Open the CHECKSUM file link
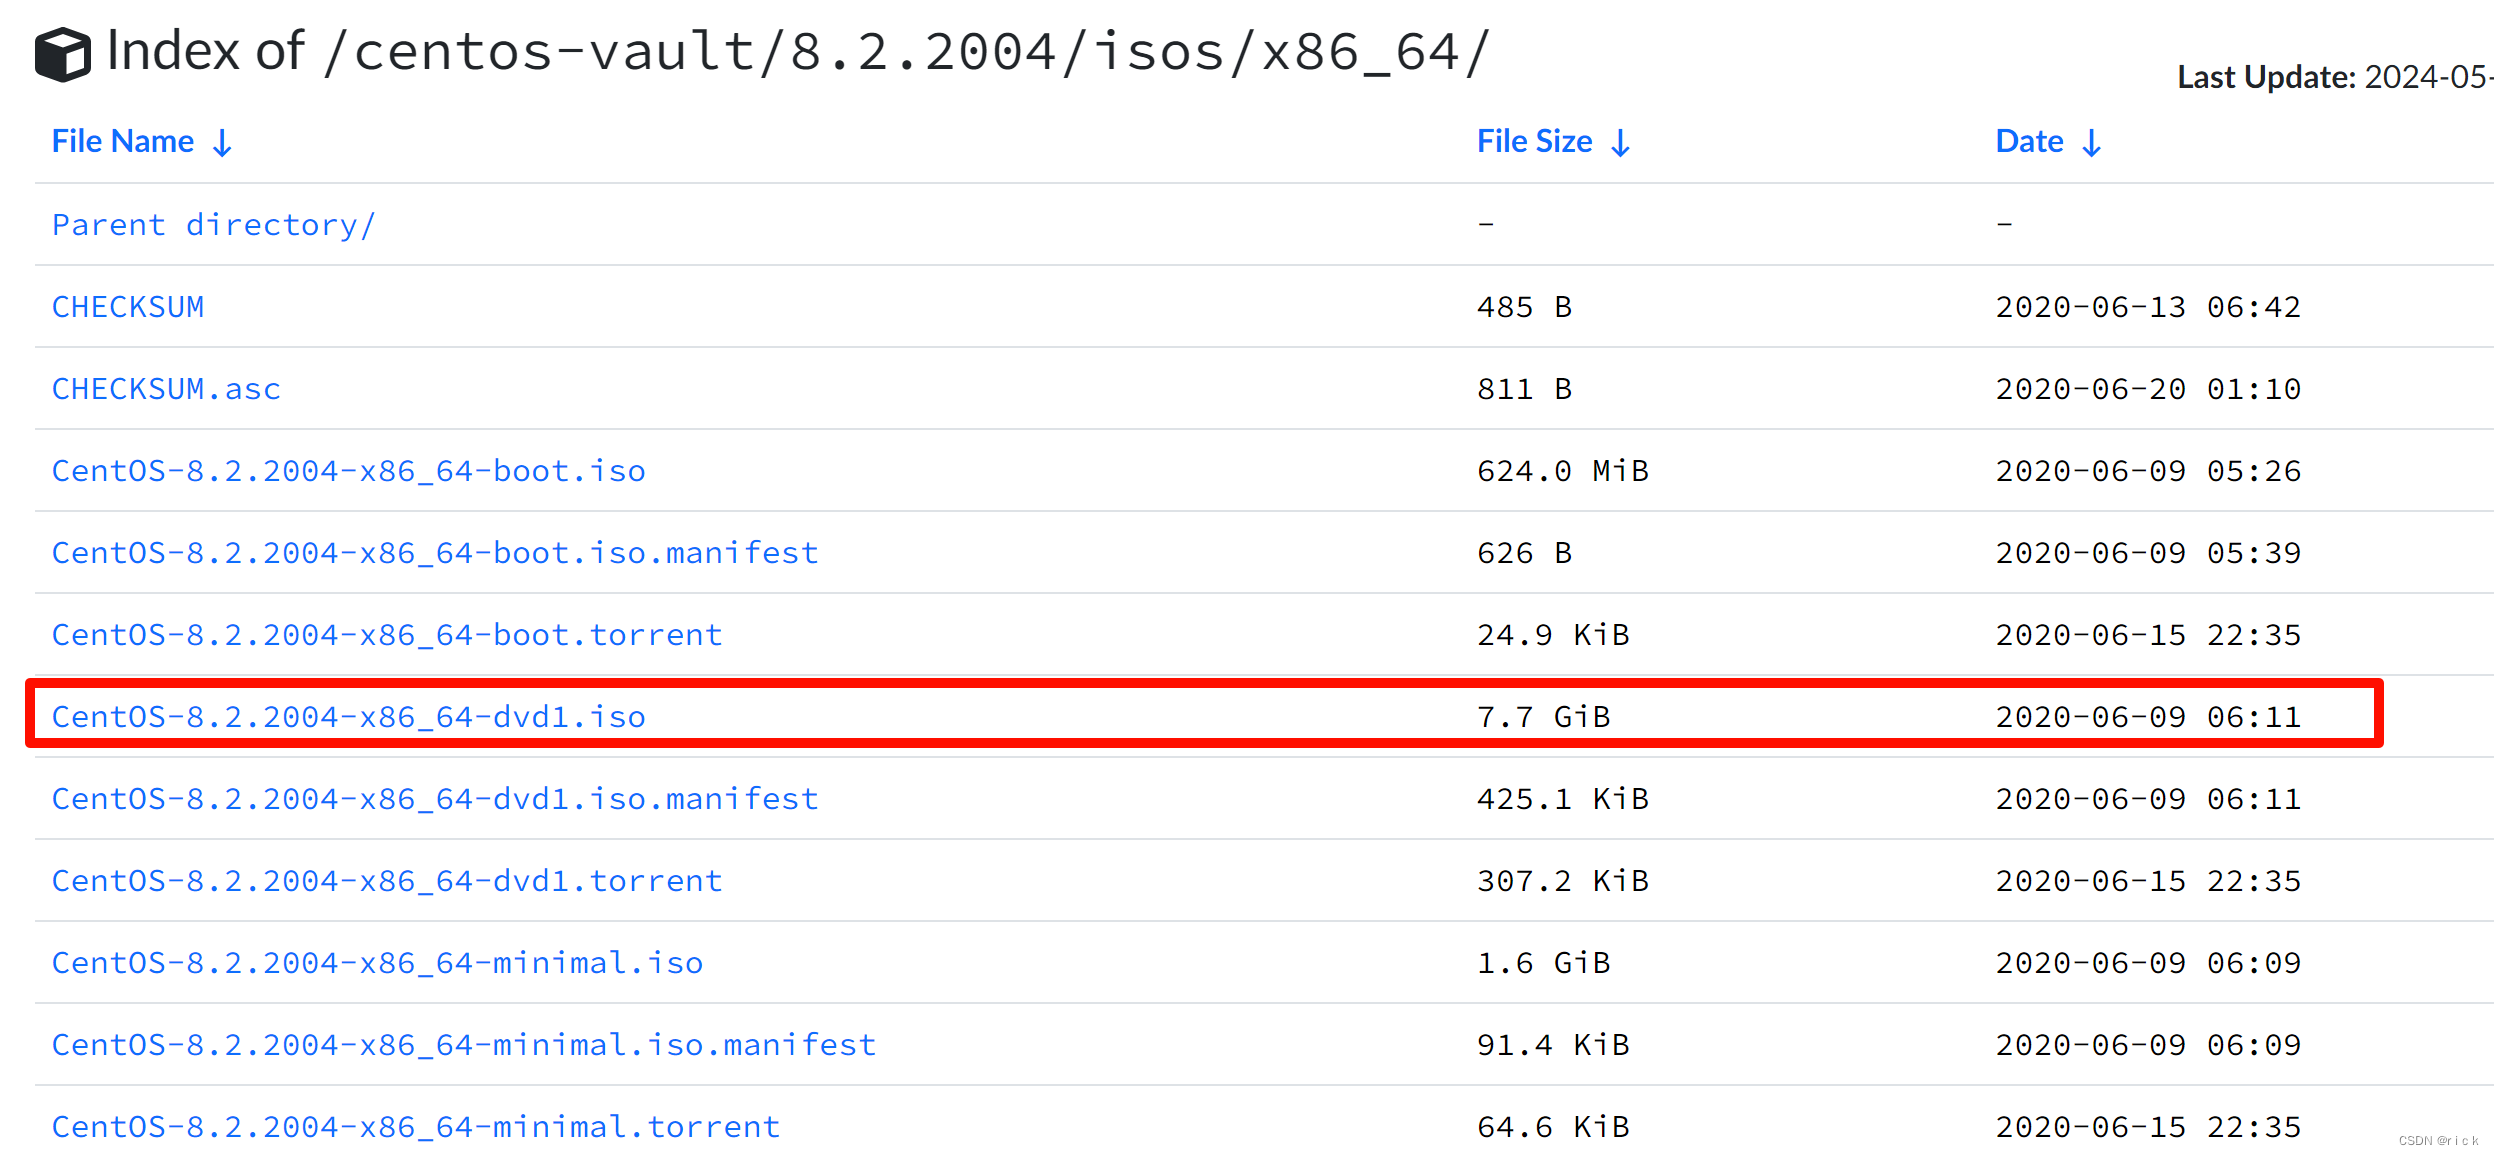This screenshot has height=1155, width=2494. point(128,307)
